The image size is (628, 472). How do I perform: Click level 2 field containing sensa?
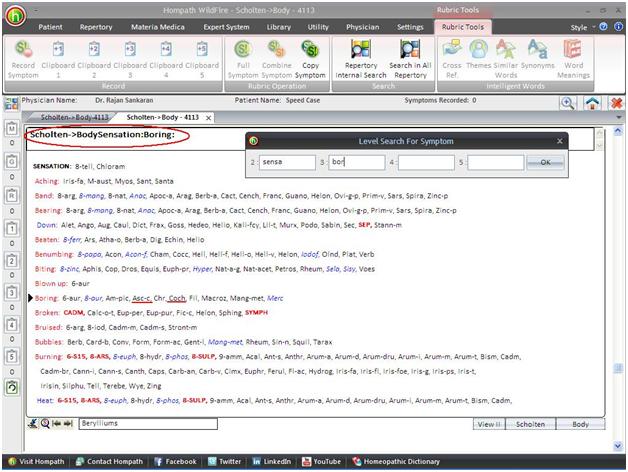click(x=287, y=162)
